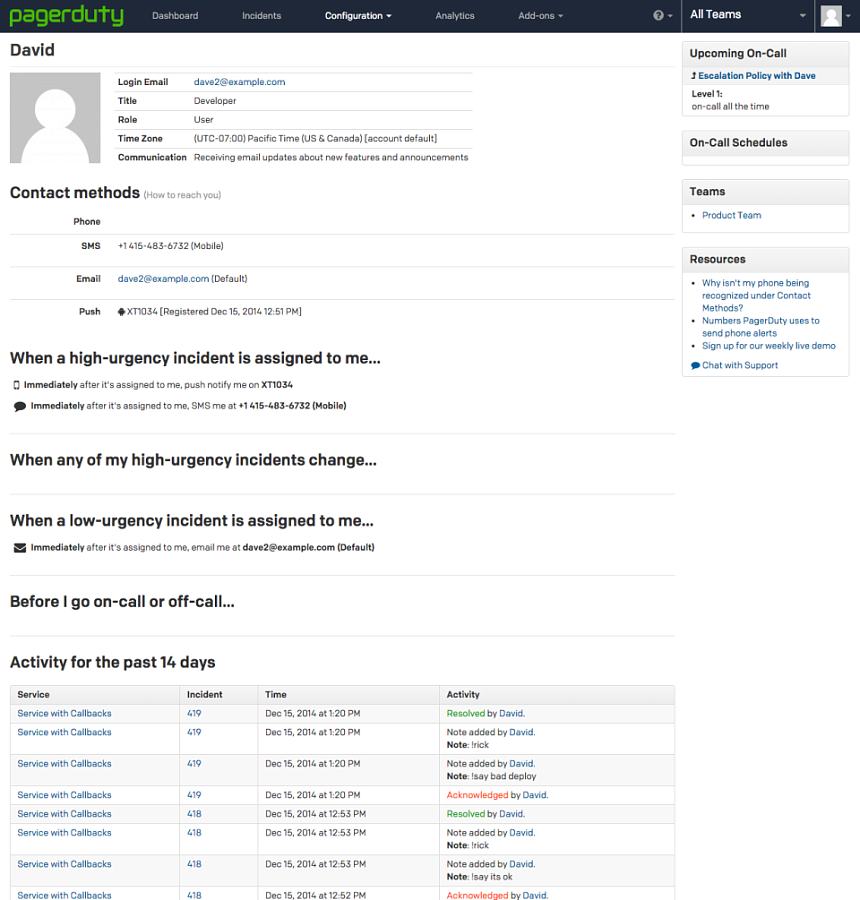Click the login email dave2@example.com link
The image size is (860, 900).
(239, 82)
